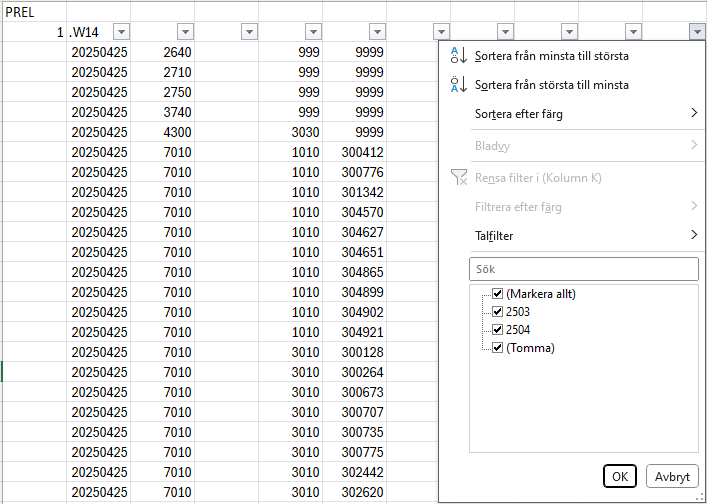Choose Sortera från största till minsta
Image resolution: width=707 pixels, height=504 pixels.
tap(551, 85)
